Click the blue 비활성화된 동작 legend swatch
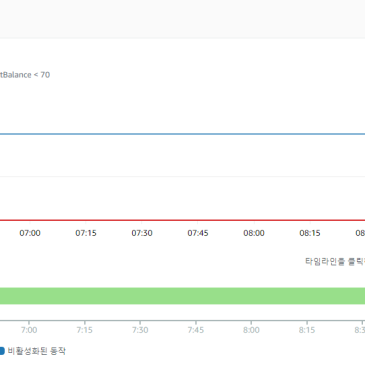 (2, 351)
